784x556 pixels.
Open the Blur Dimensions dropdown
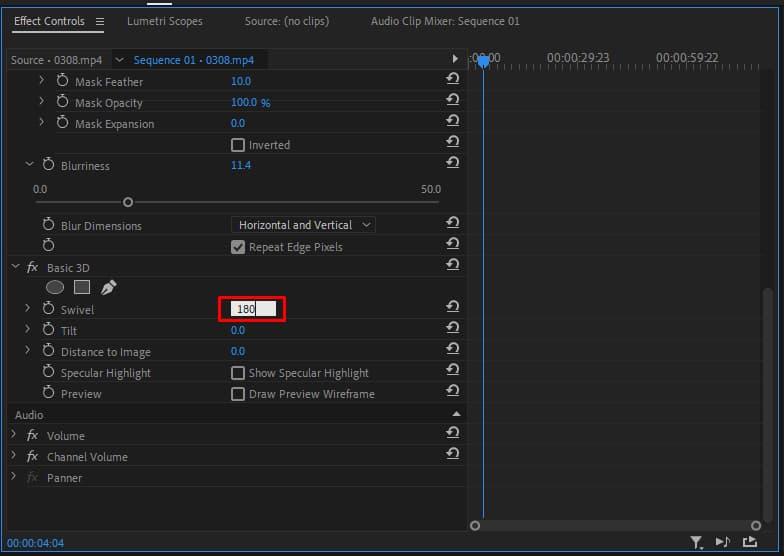303,225
